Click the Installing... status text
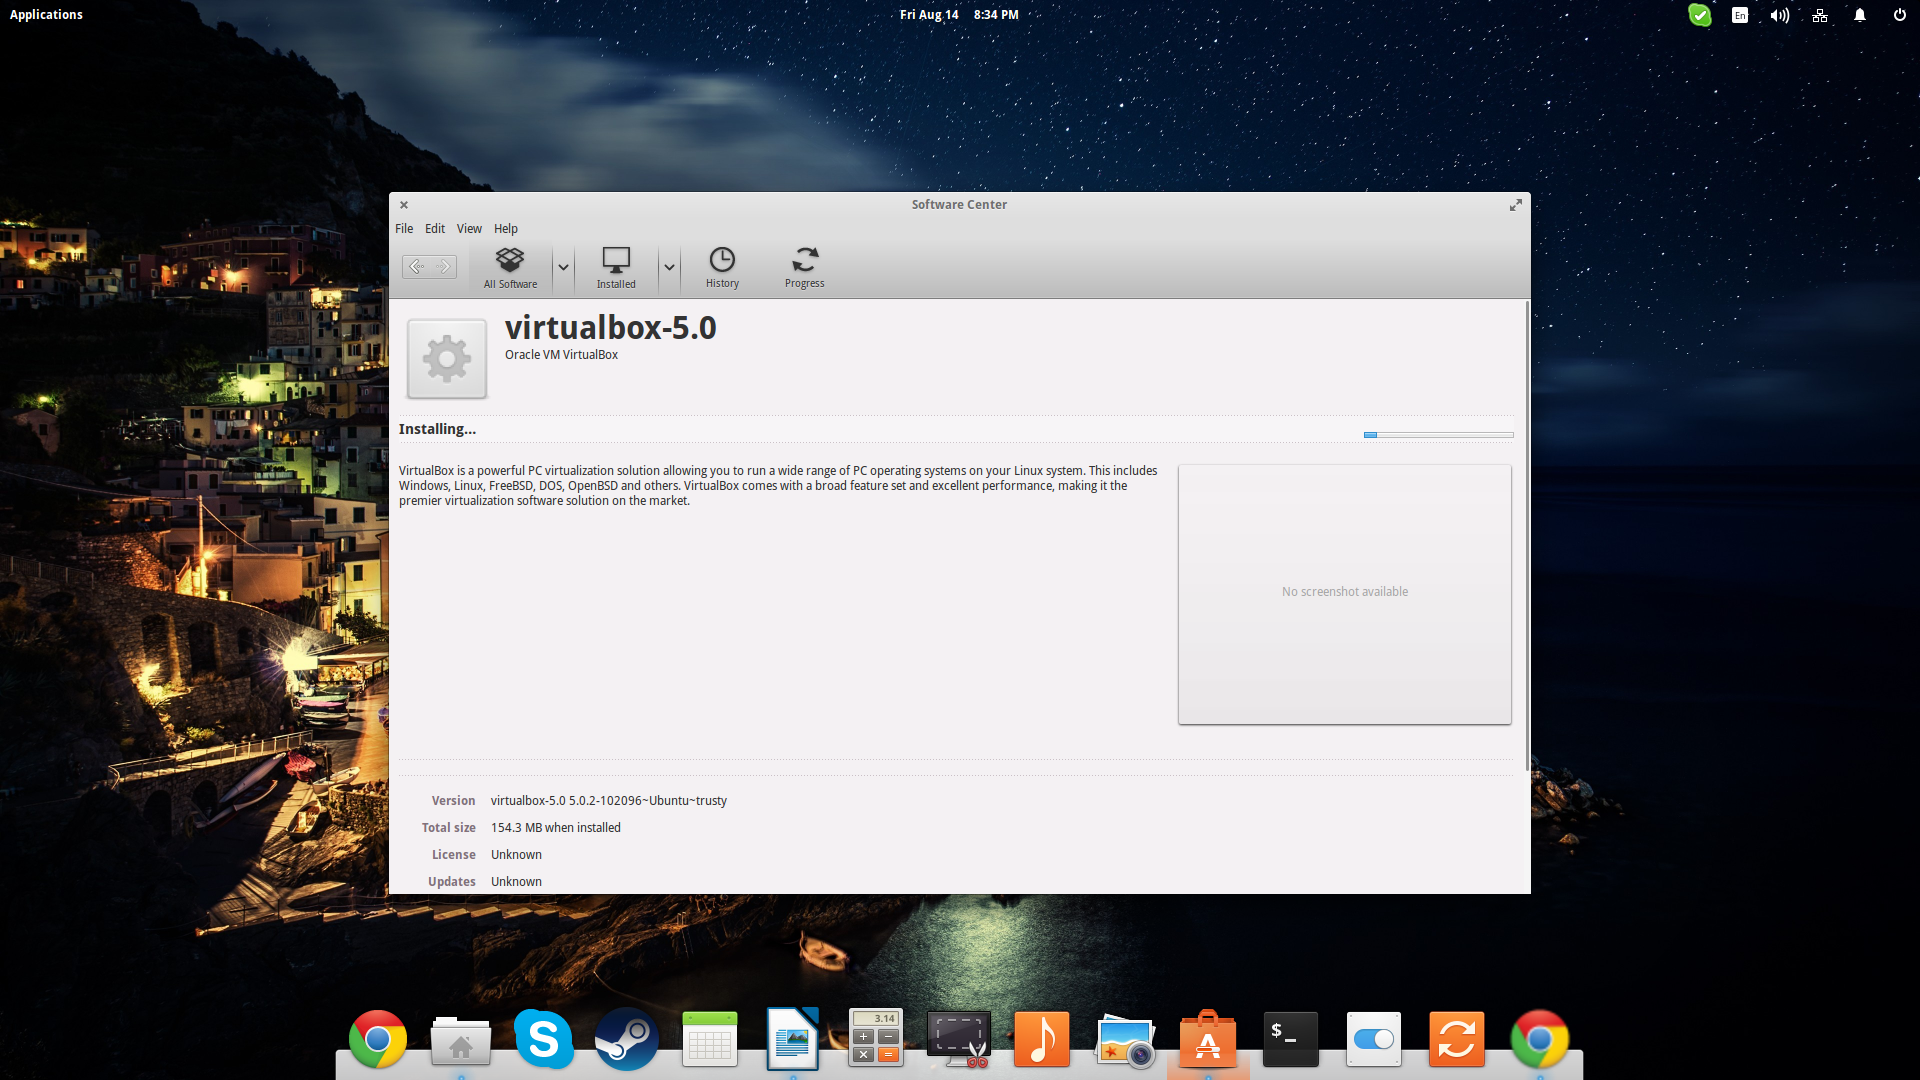Screen dimensions: 1920x1080 [x=437, y=429]
